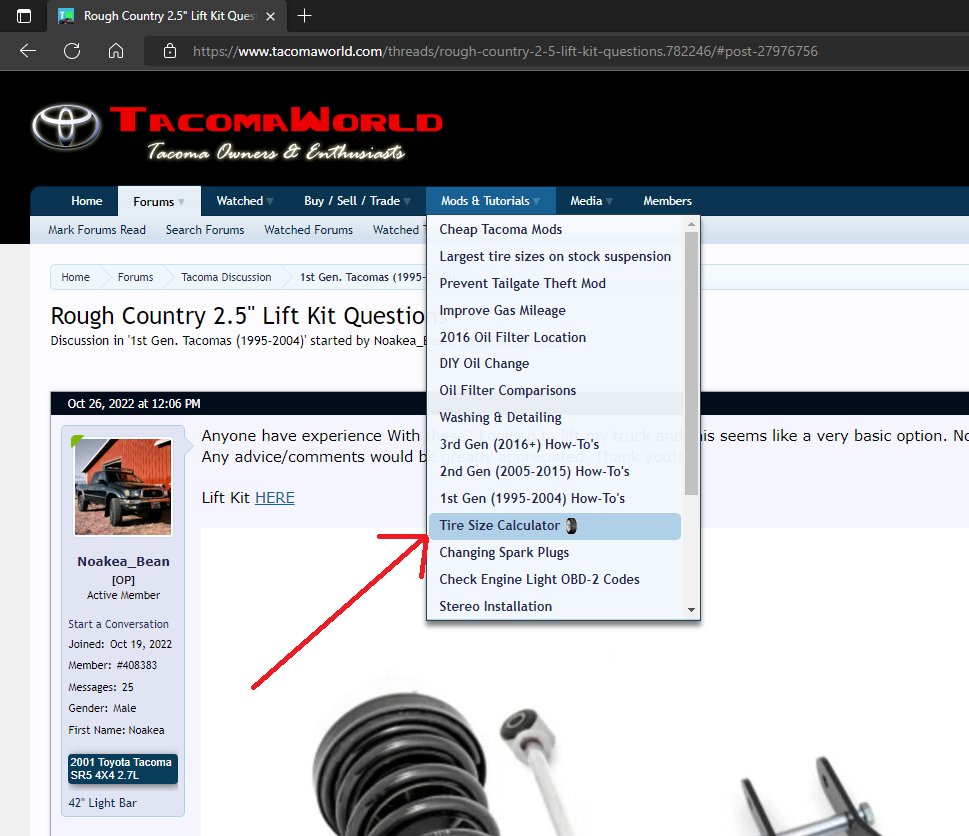This screenshot has width=969, height=836.
Task: Click 'Gender: Male' text
Action: point(103,708)
